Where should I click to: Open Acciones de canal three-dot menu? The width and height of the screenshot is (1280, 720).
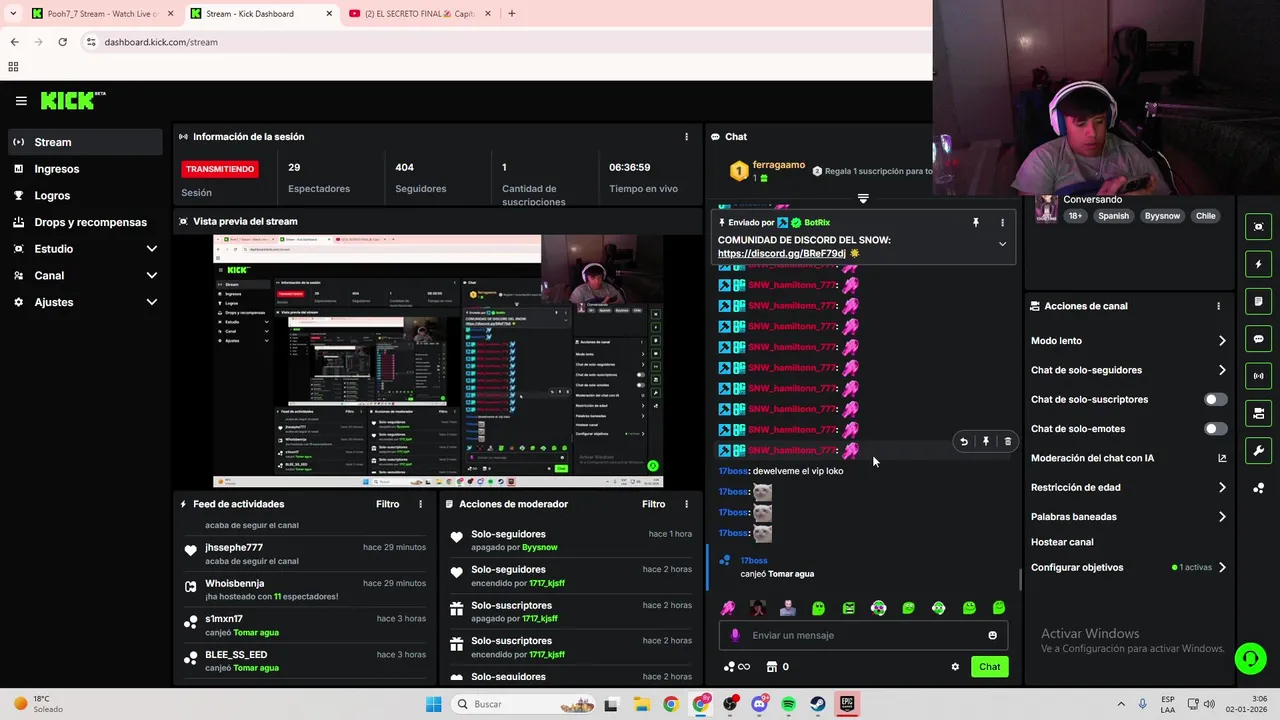pyautogui.click(x=1218, y=306)
